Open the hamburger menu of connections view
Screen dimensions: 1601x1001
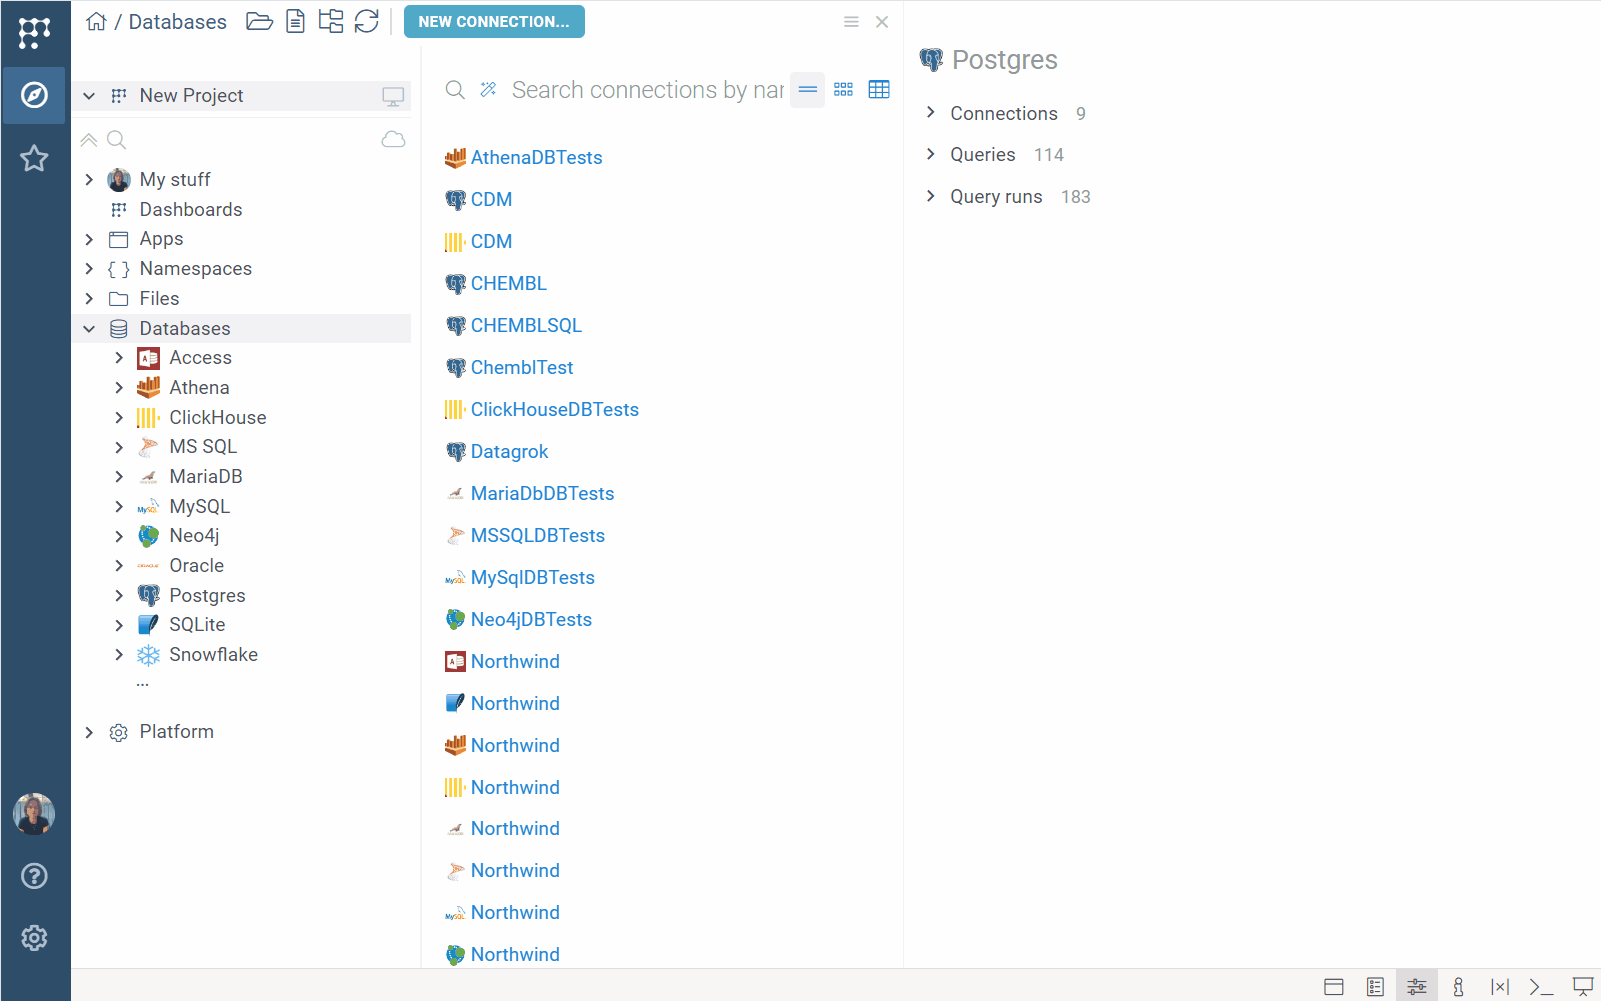[851, 22]
